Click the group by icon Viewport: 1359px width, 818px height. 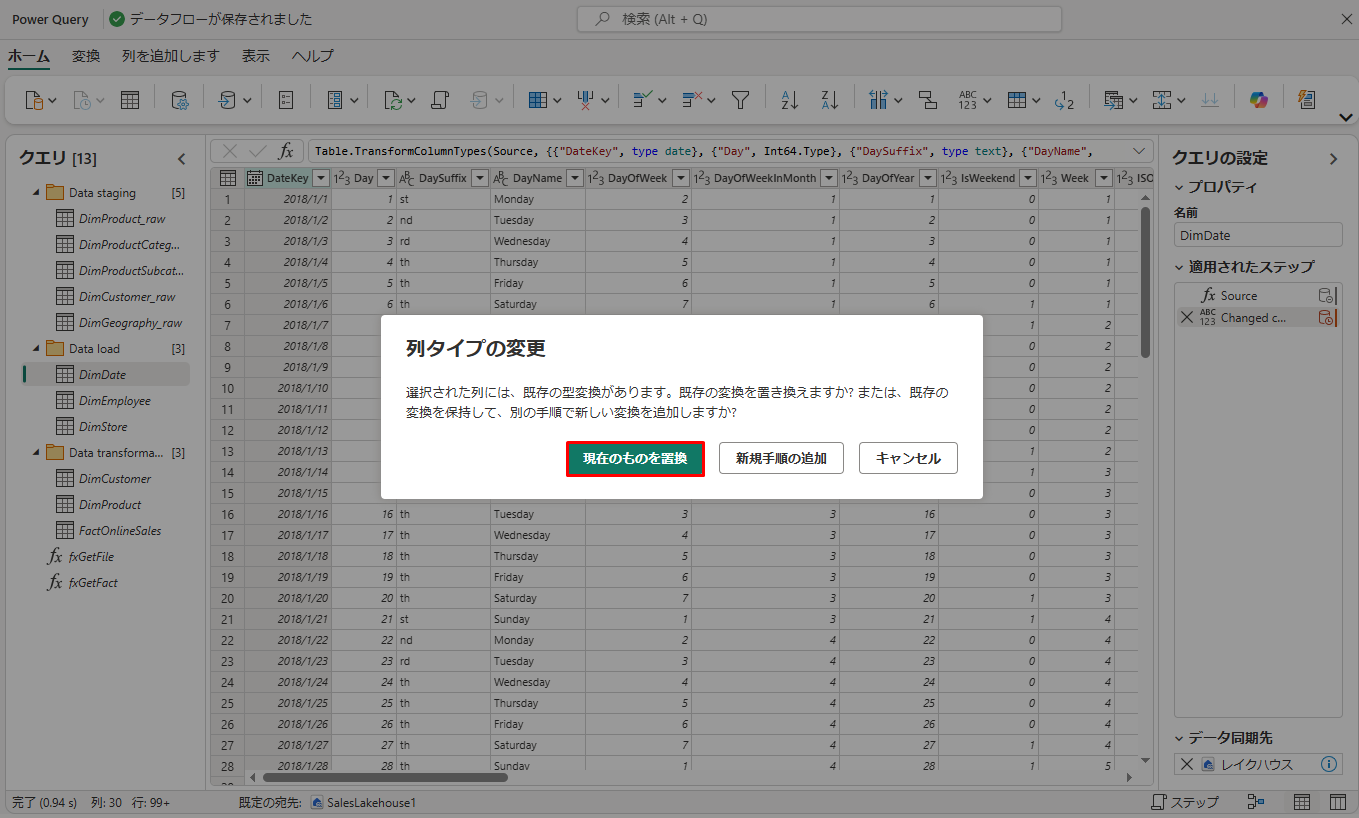[928, 100]
